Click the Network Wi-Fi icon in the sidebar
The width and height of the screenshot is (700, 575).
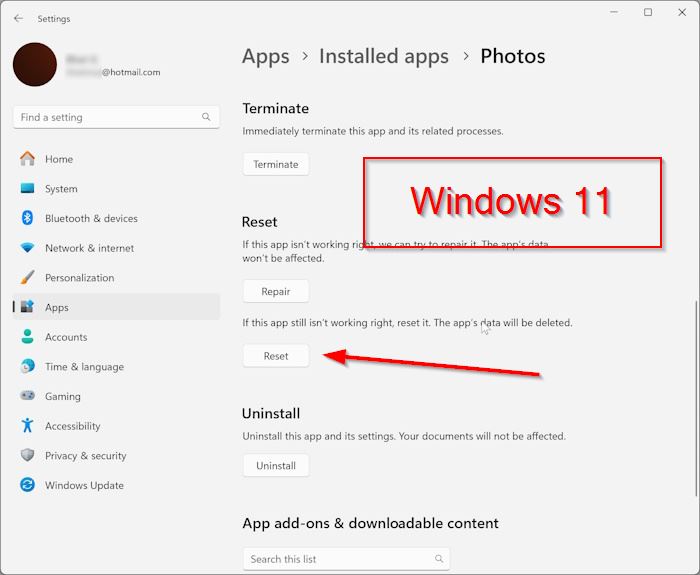click(27, 248)
